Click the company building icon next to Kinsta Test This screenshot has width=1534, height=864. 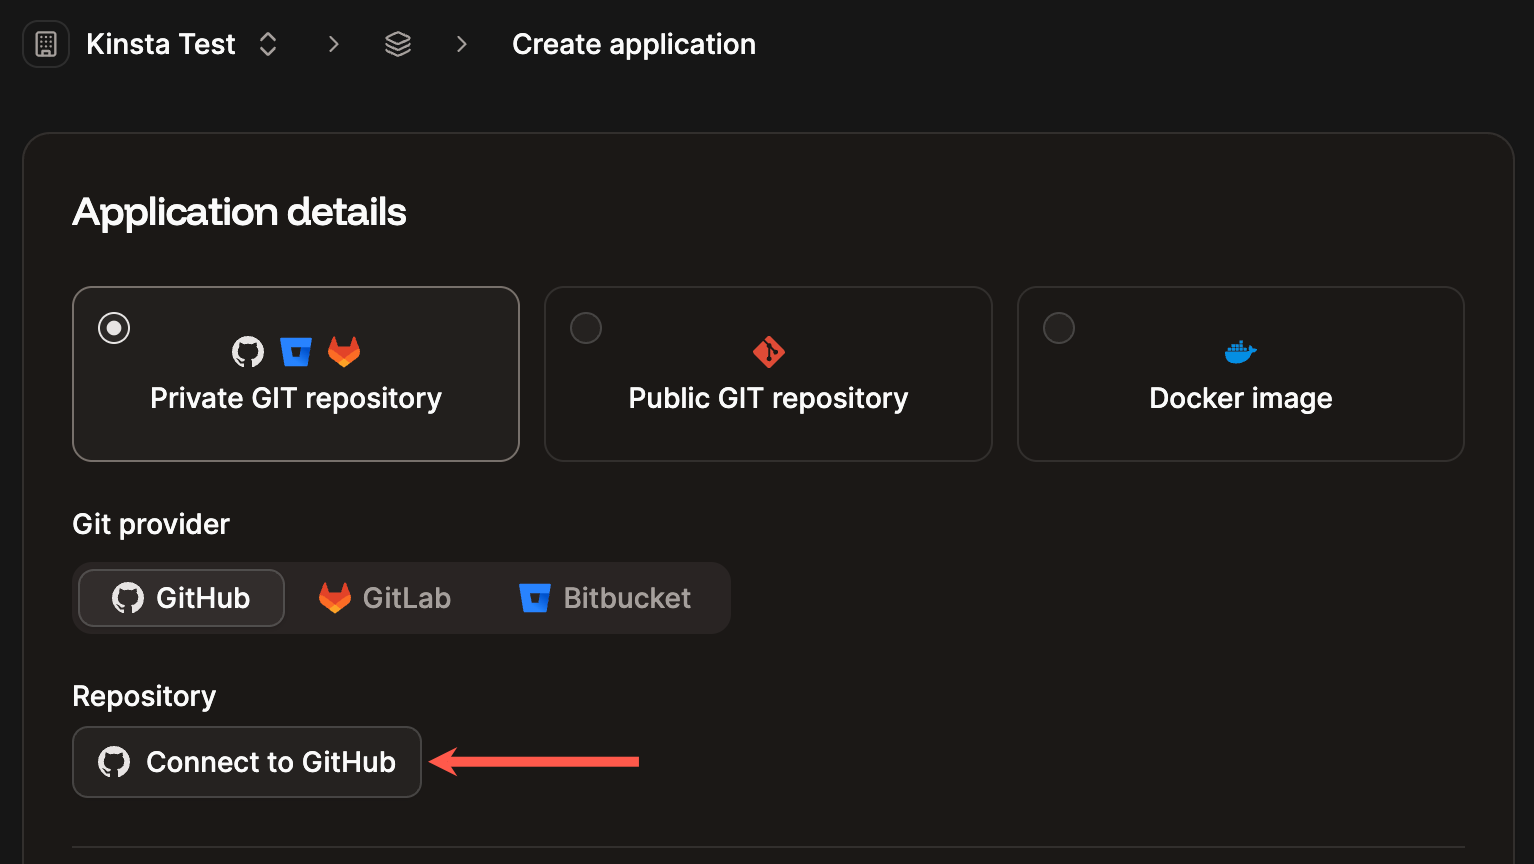point(45,43)
